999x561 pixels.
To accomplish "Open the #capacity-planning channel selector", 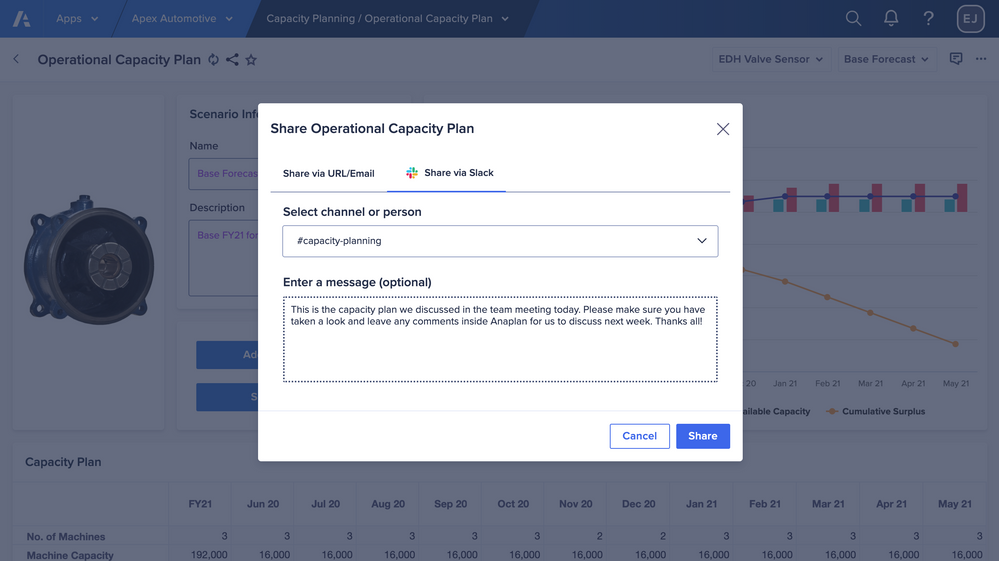I will [500, 241].
